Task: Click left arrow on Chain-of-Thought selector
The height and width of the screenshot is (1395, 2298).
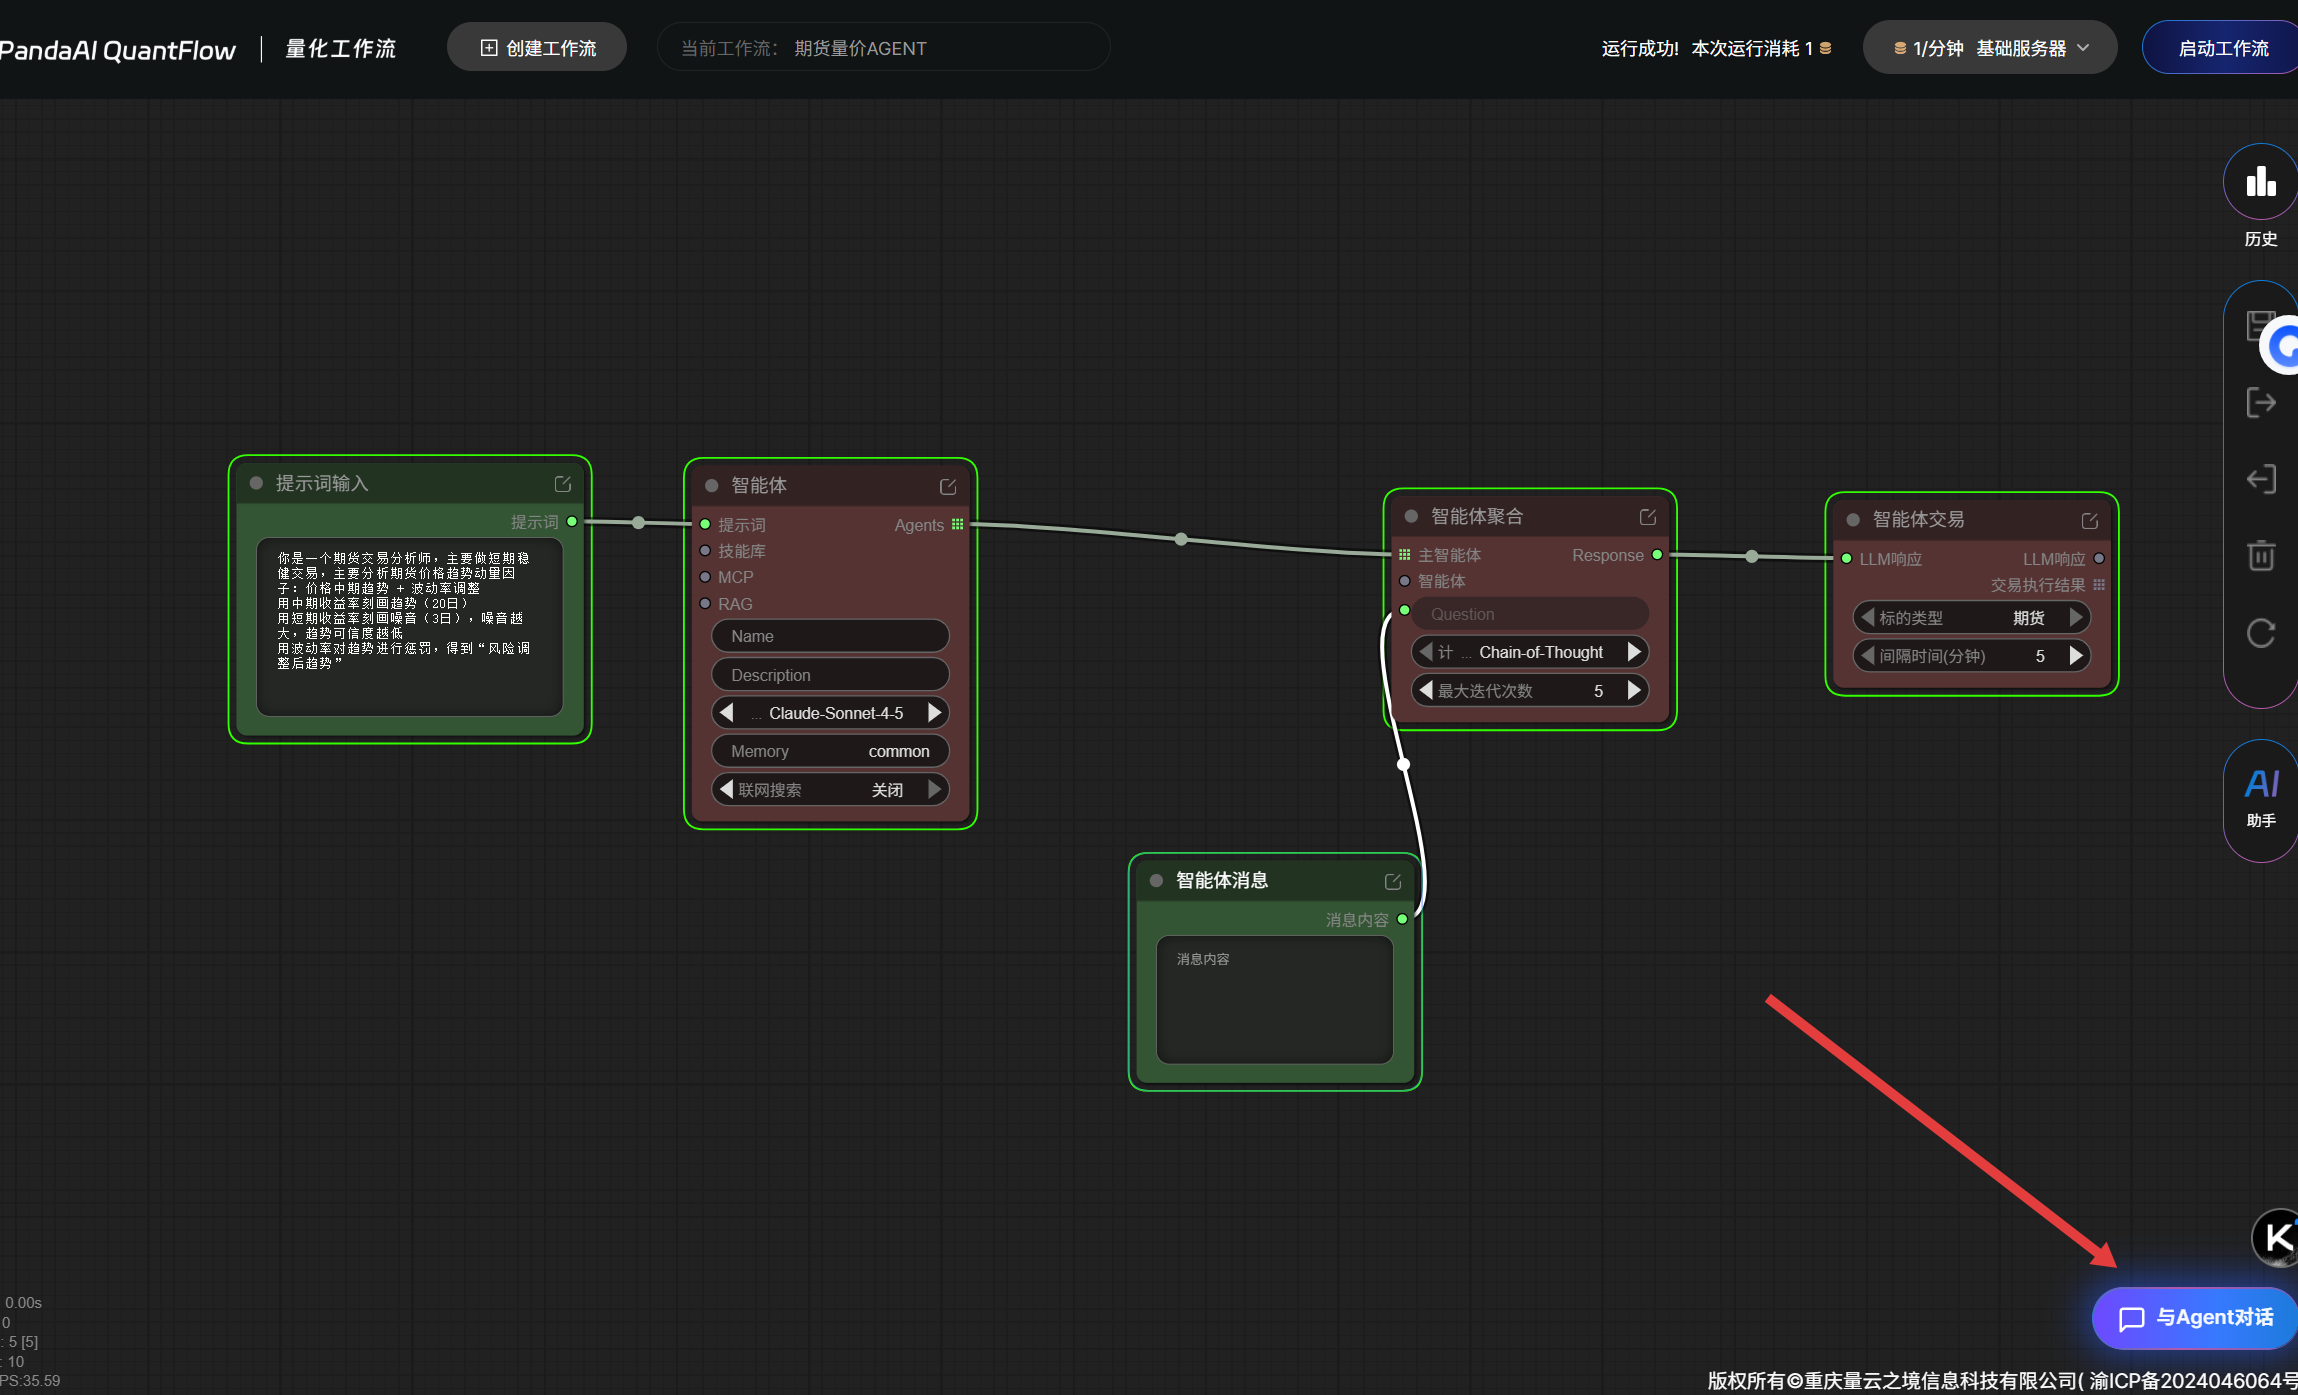Action: point(1425,652)
